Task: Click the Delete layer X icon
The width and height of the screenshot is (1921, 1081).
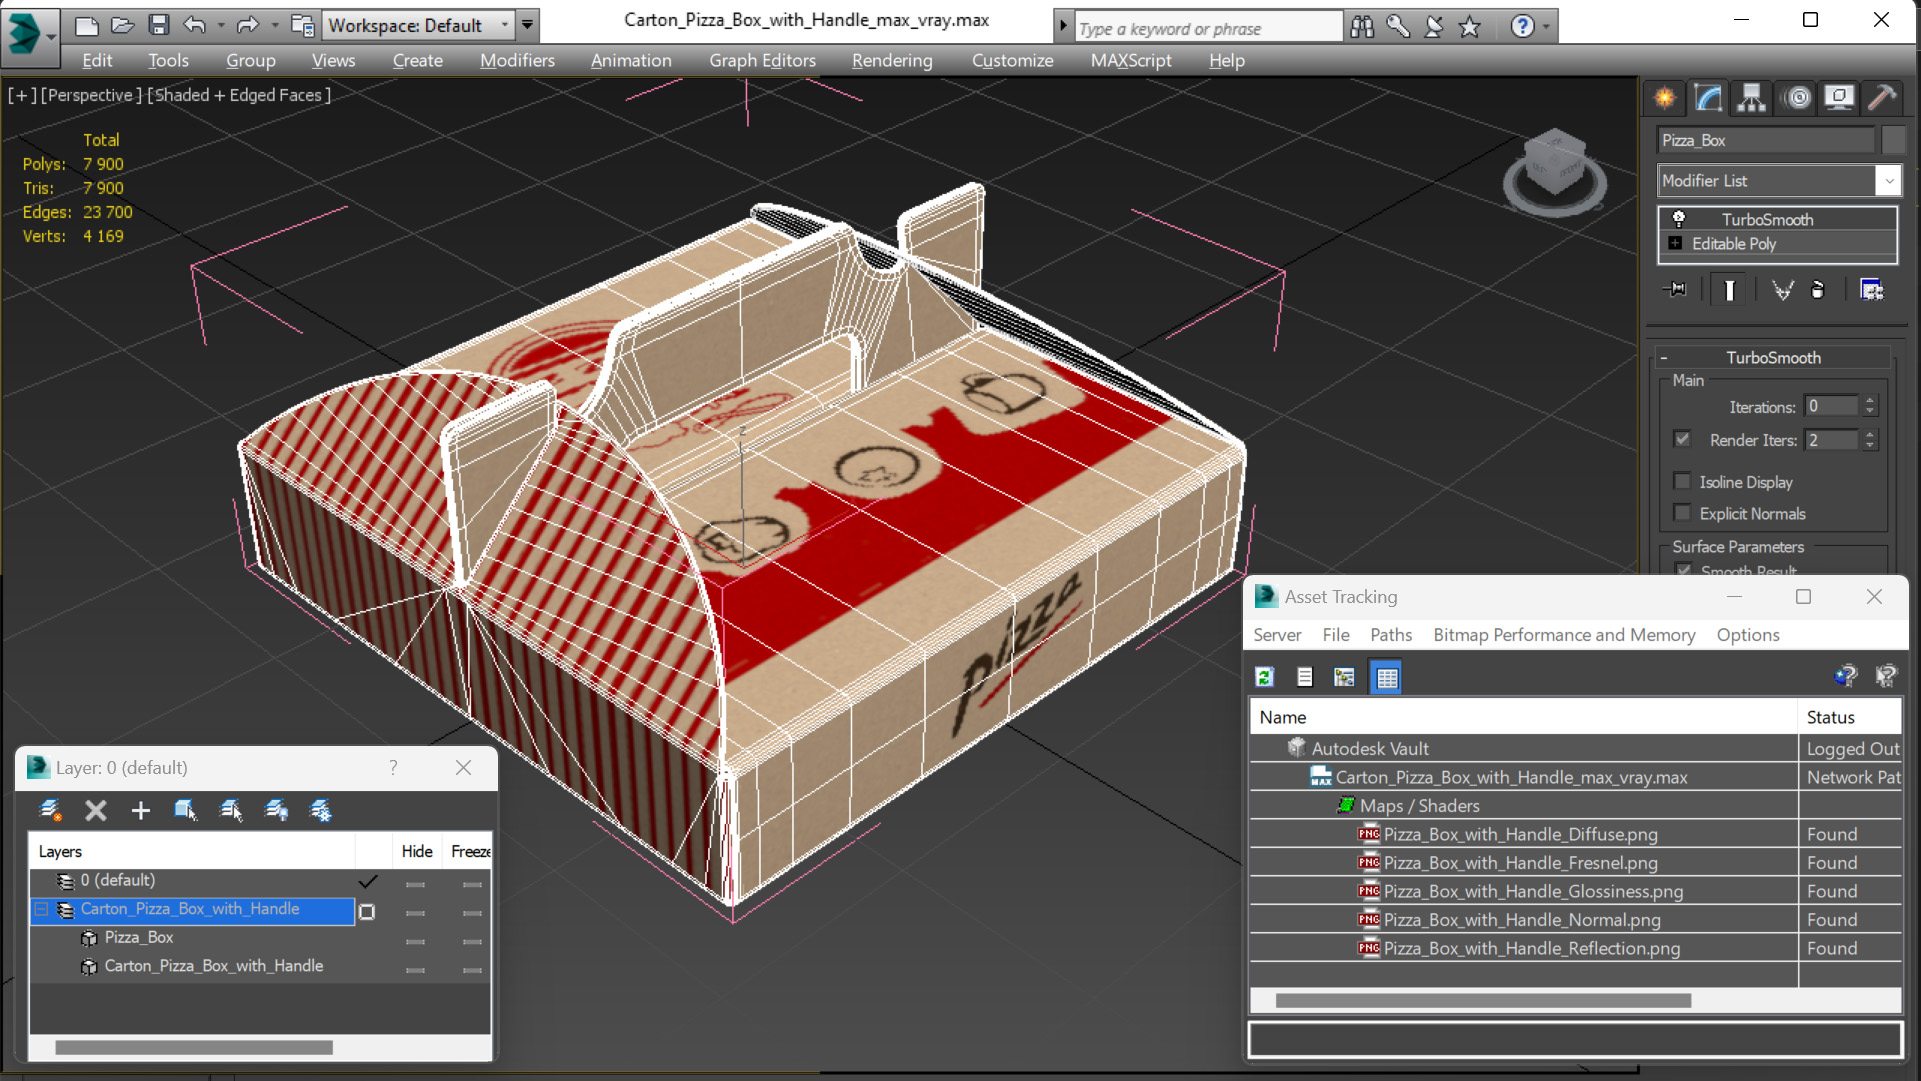Action: [x=95, y=810]
